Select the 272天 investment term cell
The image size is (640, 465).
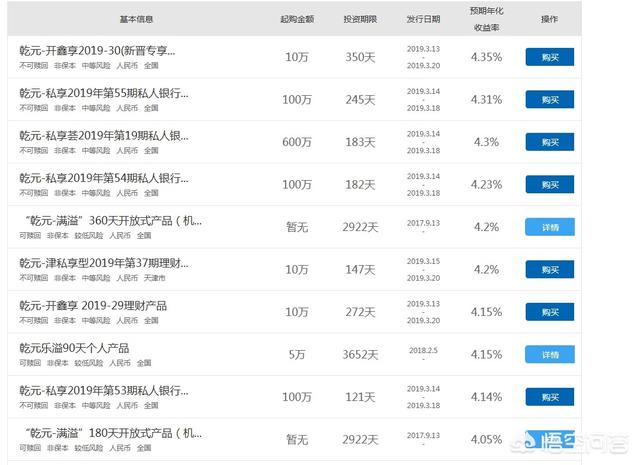360,312
